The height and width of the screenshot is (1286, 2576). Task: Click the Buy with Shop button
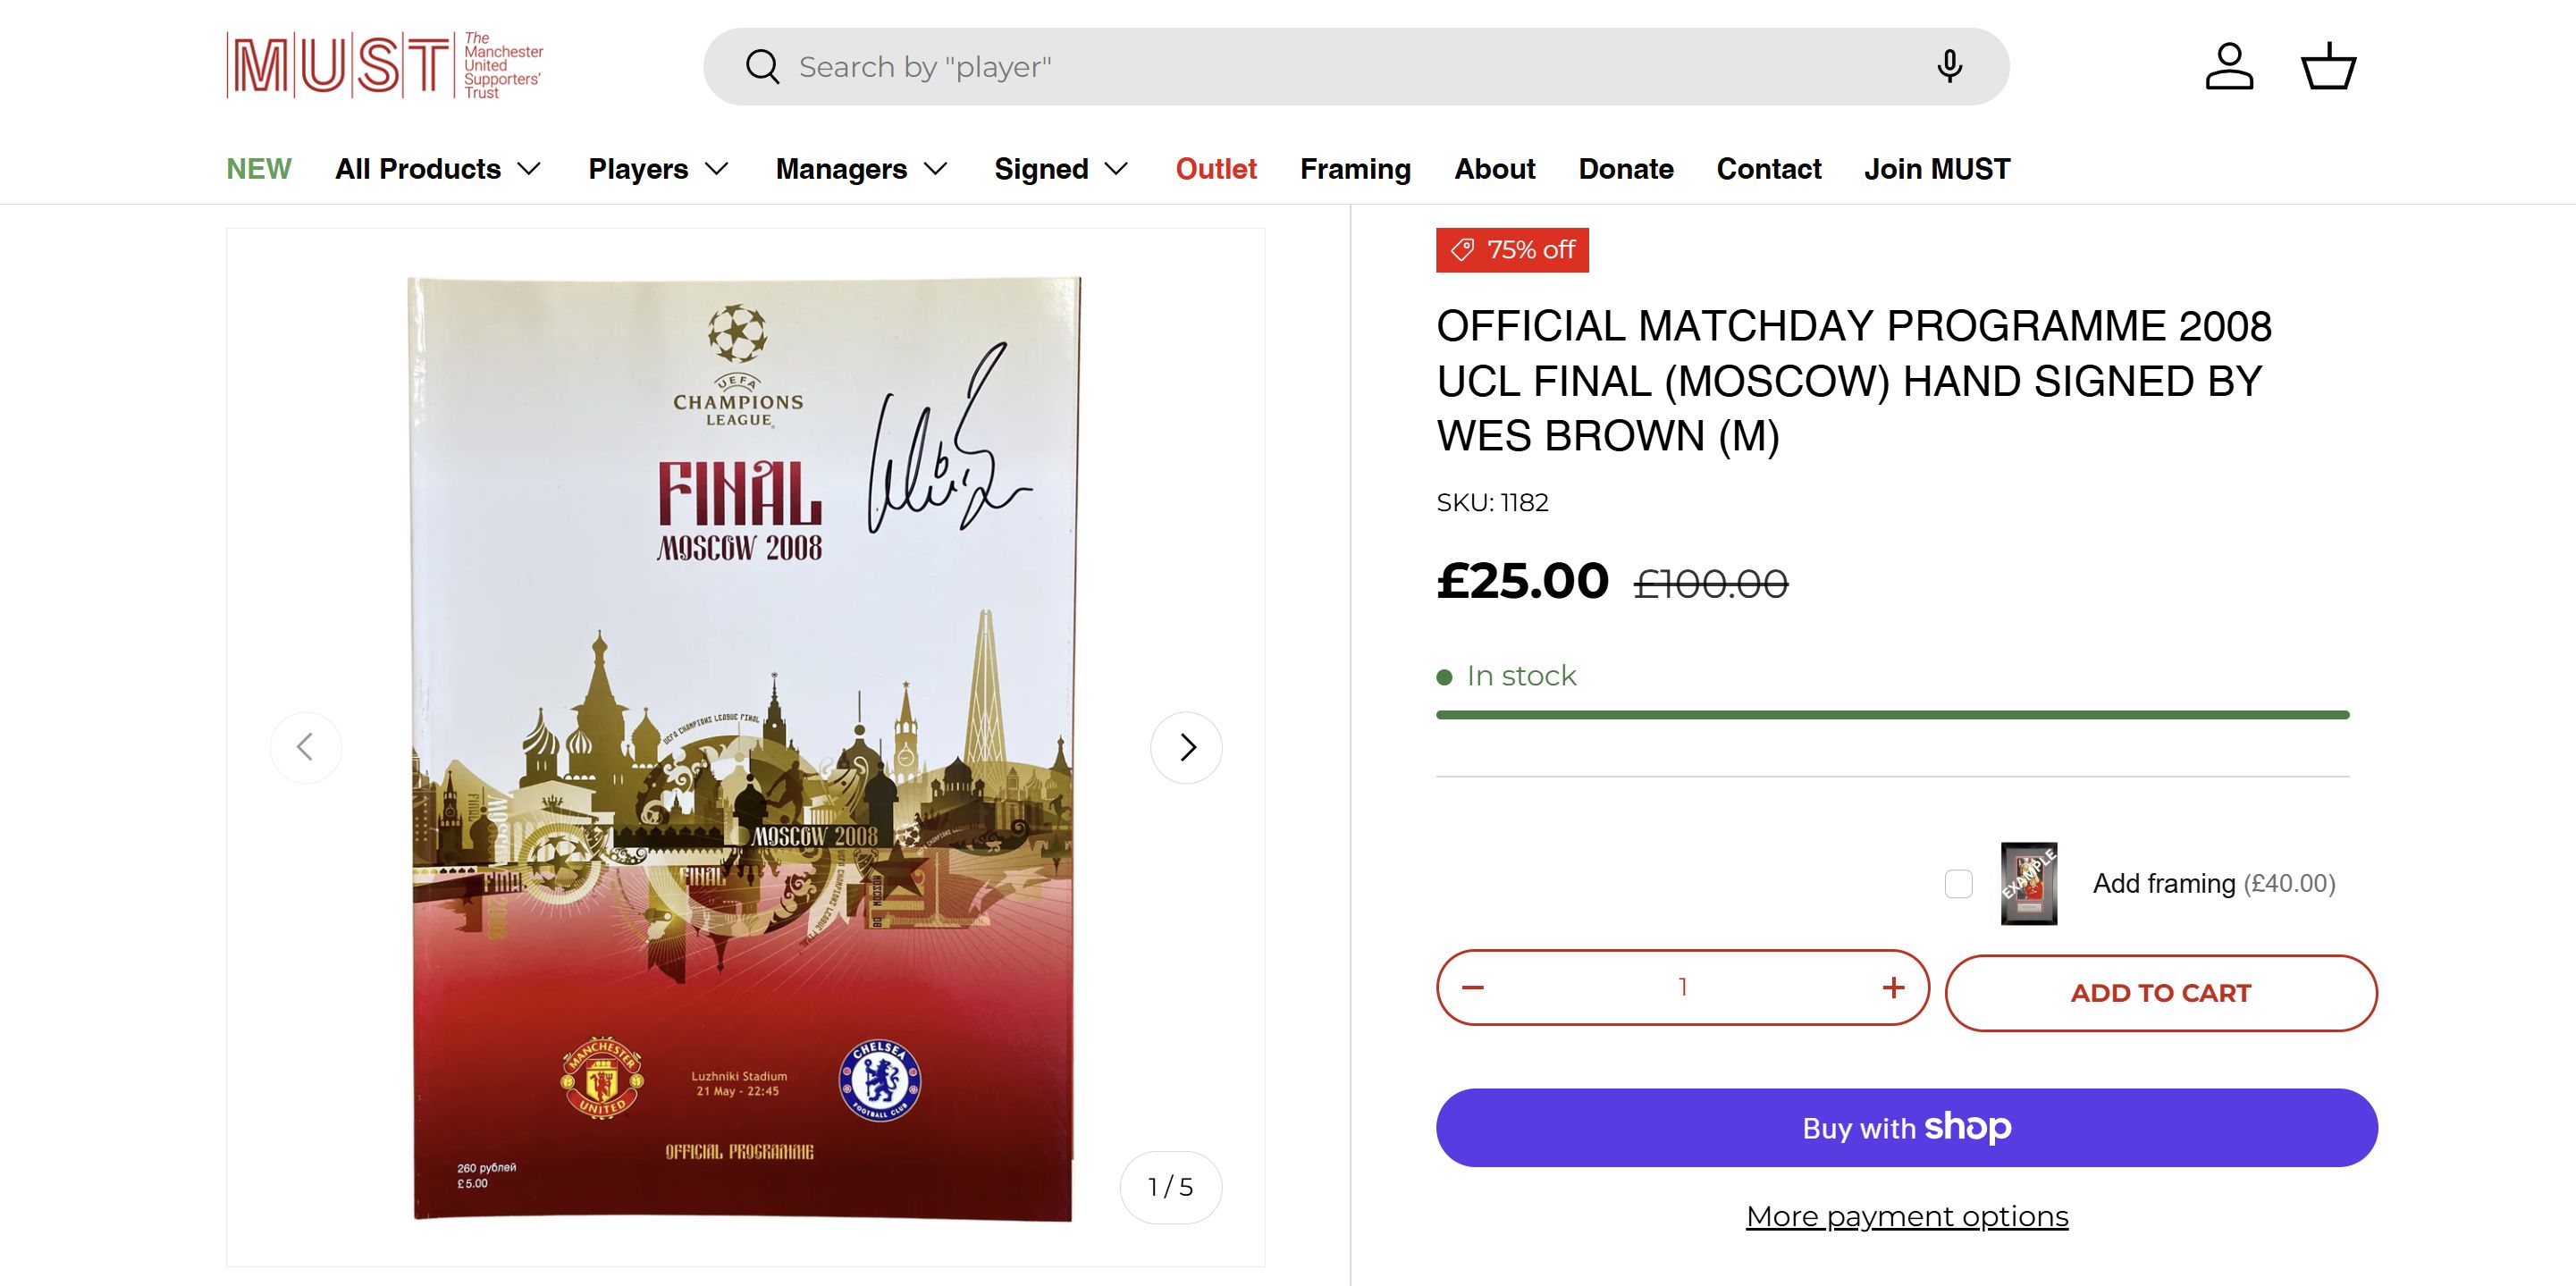pyautogui.click(x=1906, y=1128)
